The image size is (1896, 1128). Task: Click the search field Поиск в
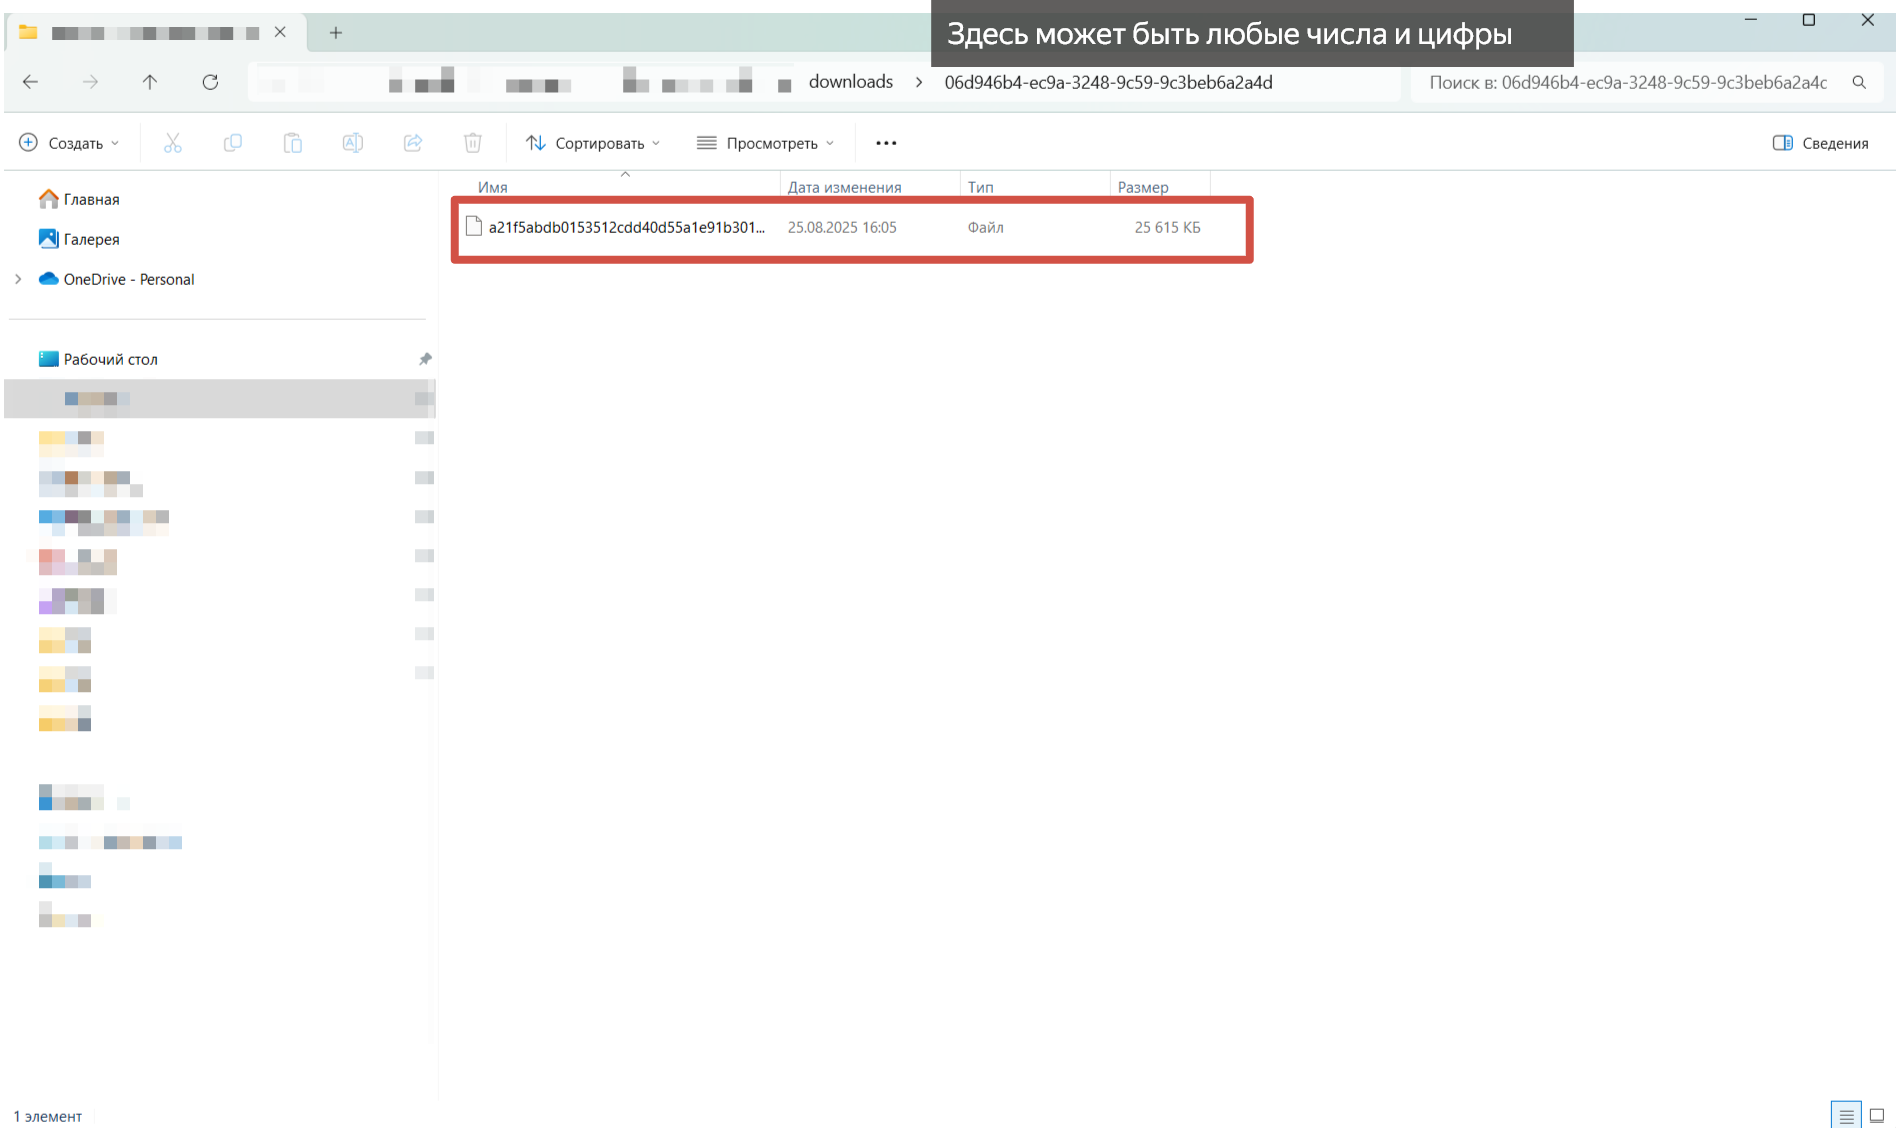coord(1630,82)
